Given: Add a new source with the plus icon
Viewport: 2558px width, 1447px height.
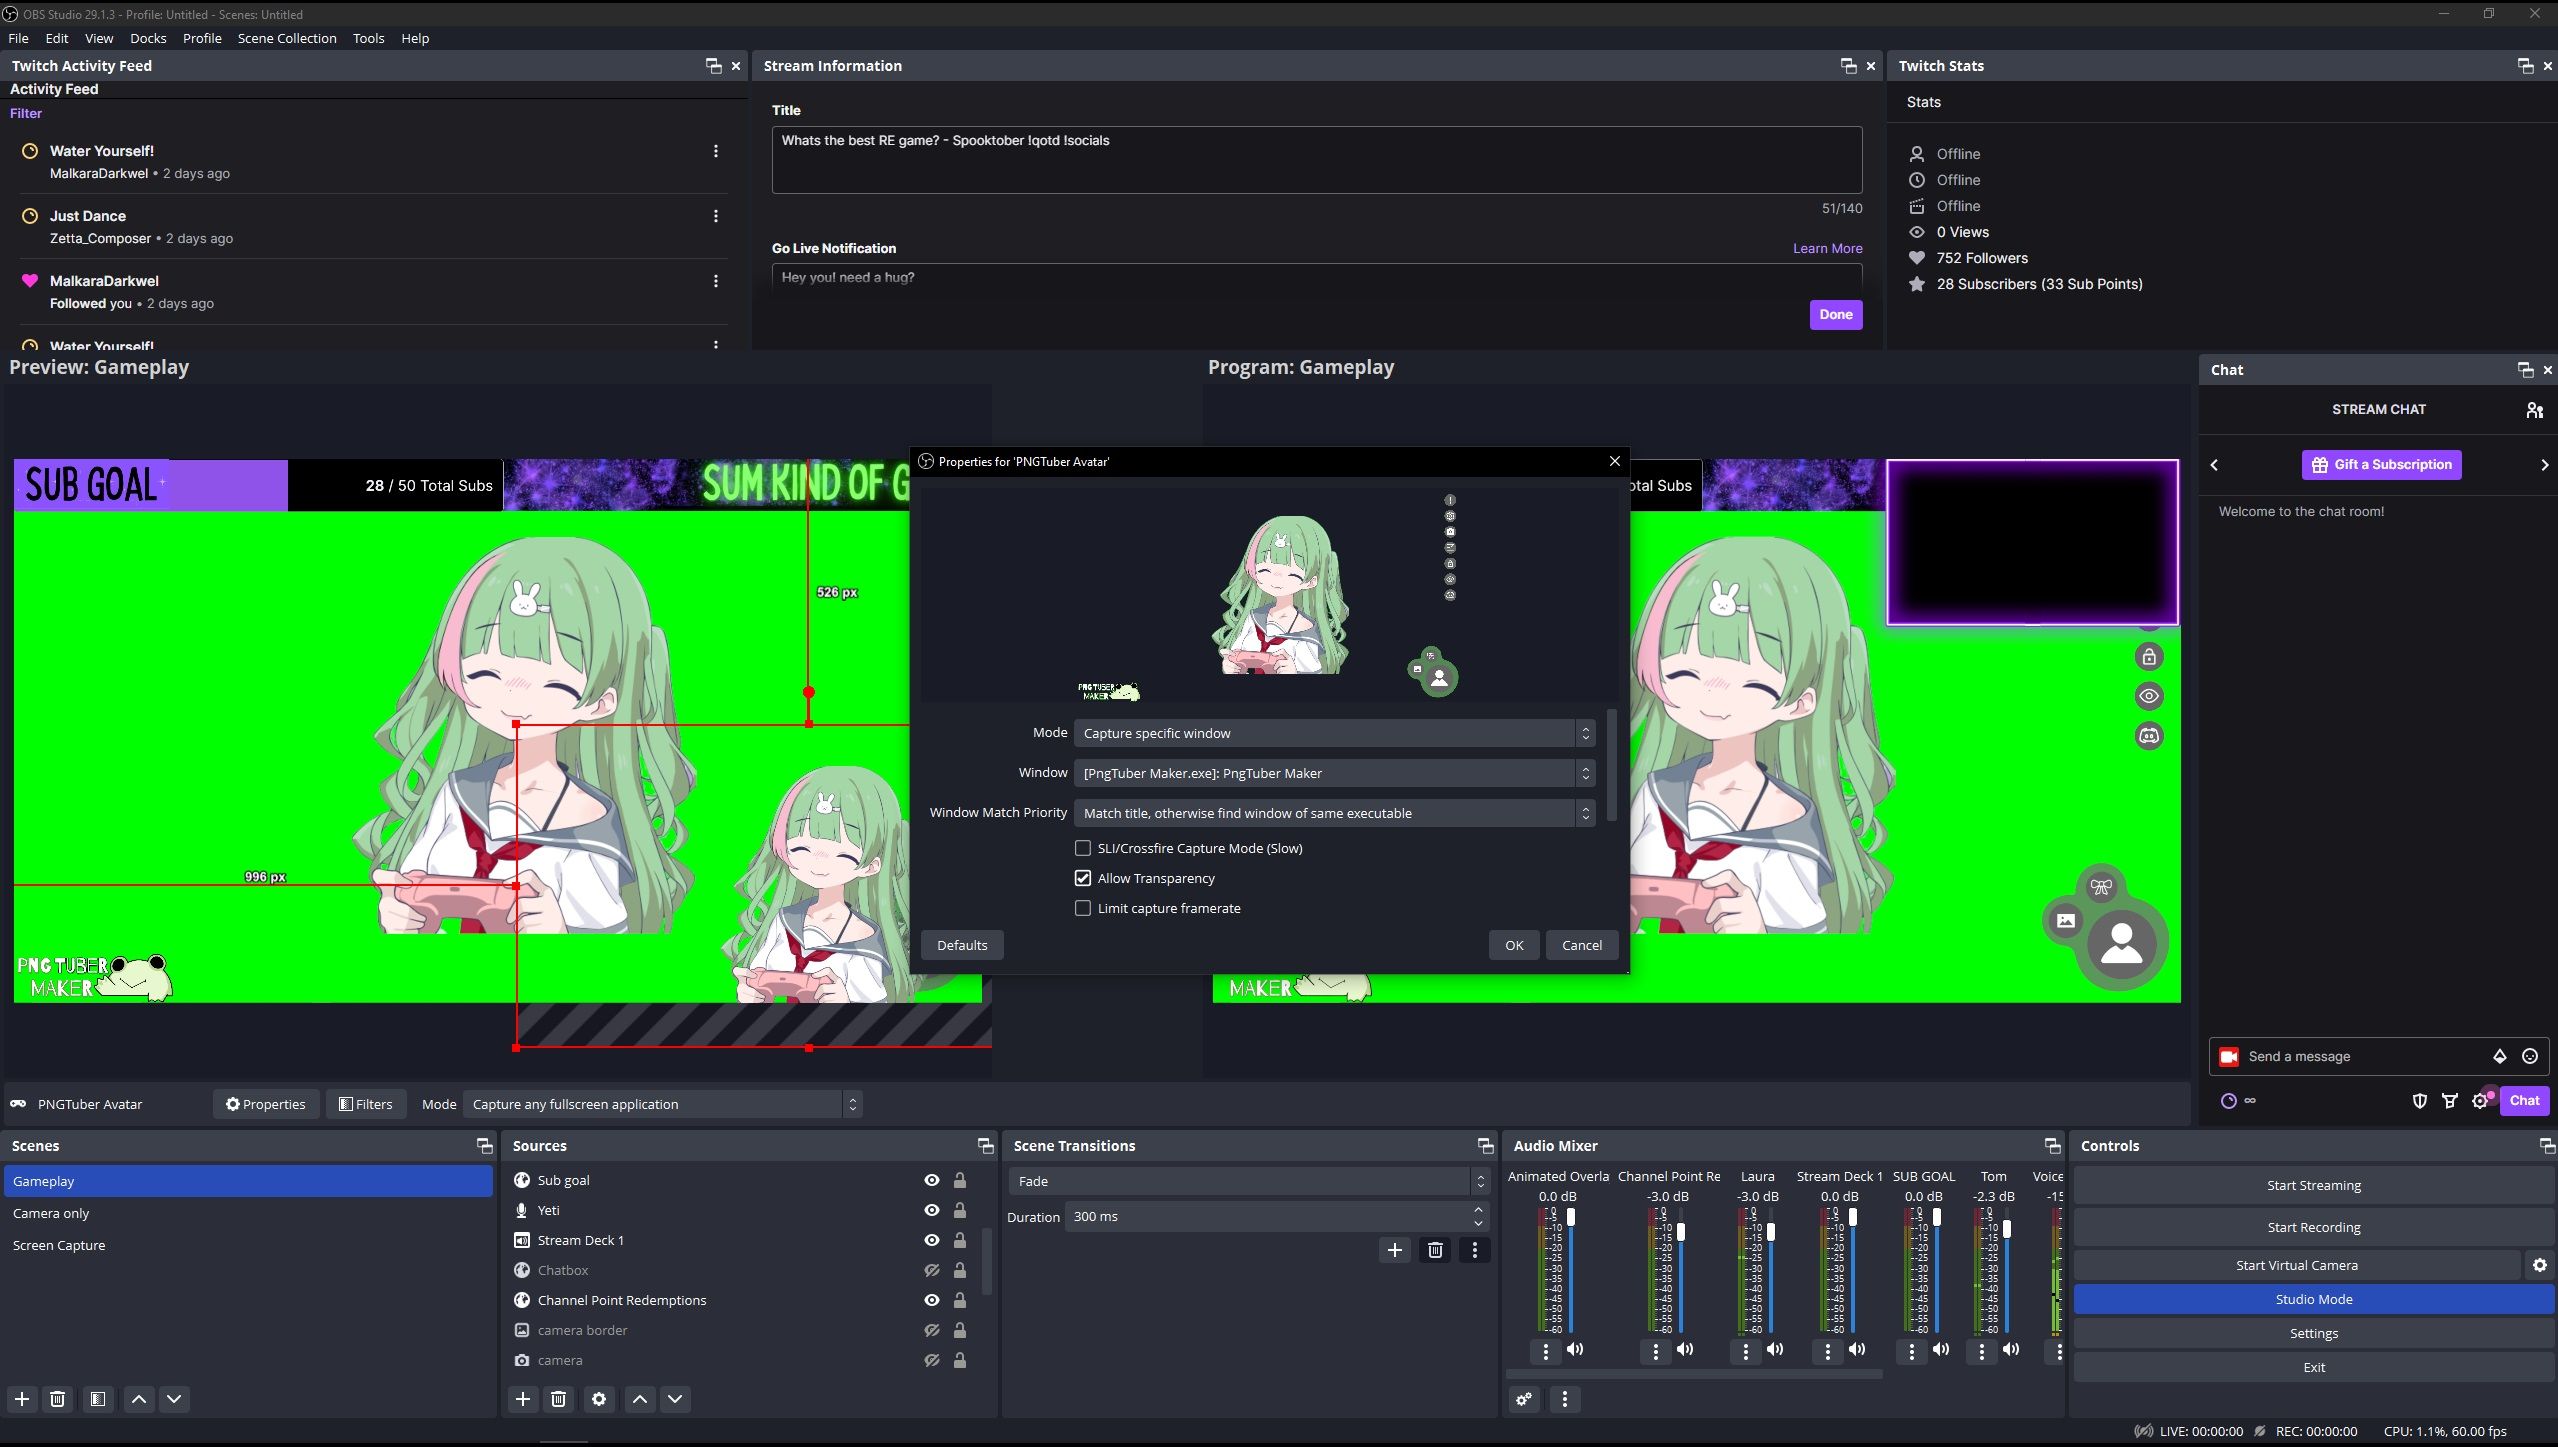Looking at the screenshot, I should click(522, 1399).
